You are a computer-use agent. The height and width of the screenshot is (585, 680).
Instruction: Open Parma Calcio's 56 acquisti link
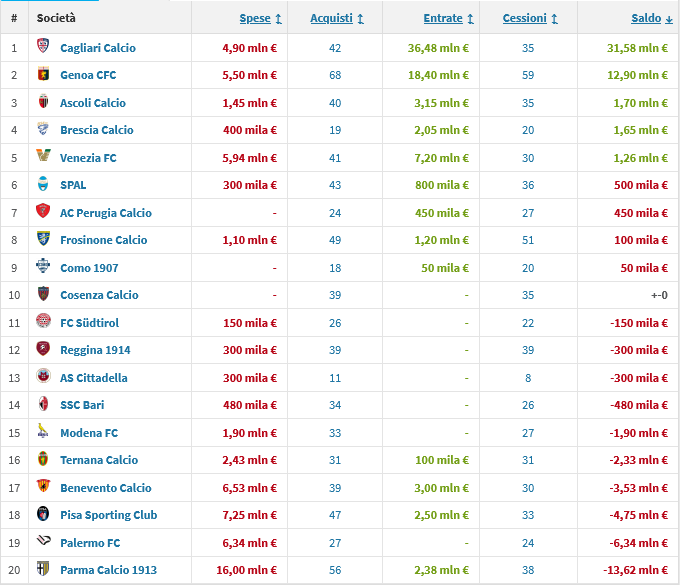pos(335,570)
